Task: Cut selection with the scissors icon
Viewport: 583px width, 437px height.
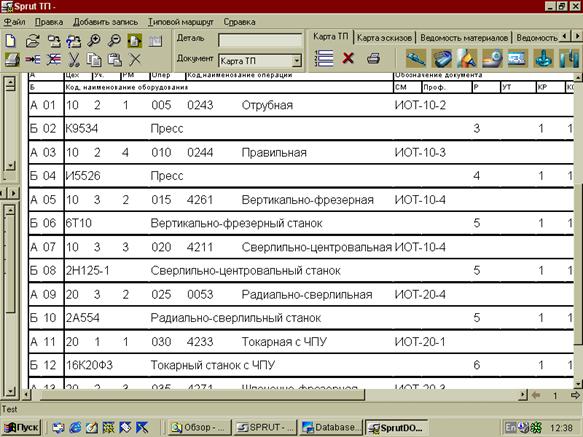Action: pyautogui.click(x=74, y=59)
